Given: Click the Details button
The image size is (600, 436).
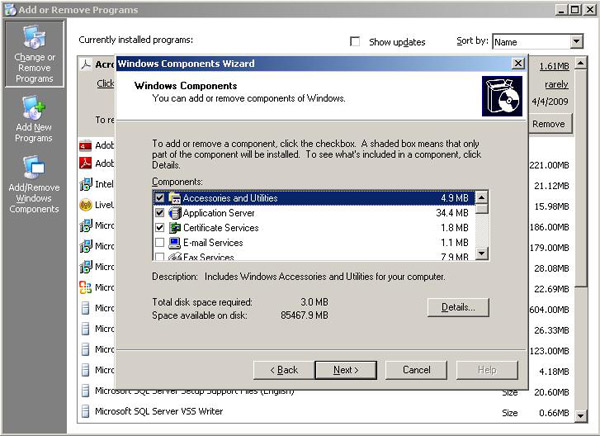Looking at the screenshot, I should click(458, 307).
